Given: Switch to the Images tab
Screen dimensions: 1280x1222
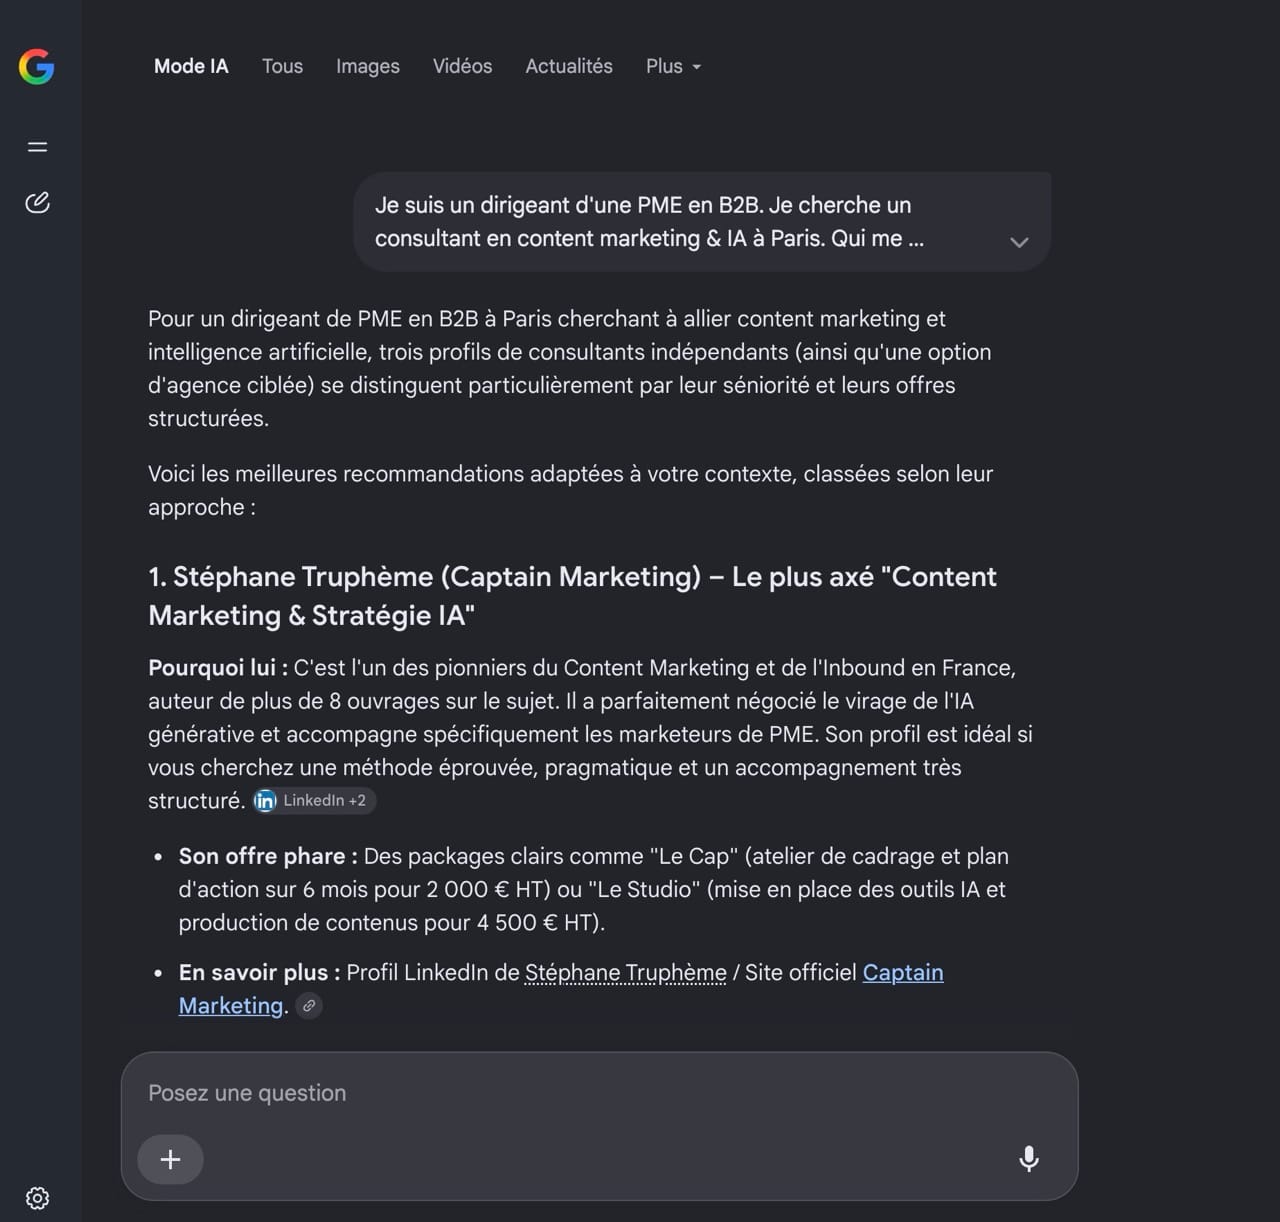Looking at the screenshot, I should 368,66.
